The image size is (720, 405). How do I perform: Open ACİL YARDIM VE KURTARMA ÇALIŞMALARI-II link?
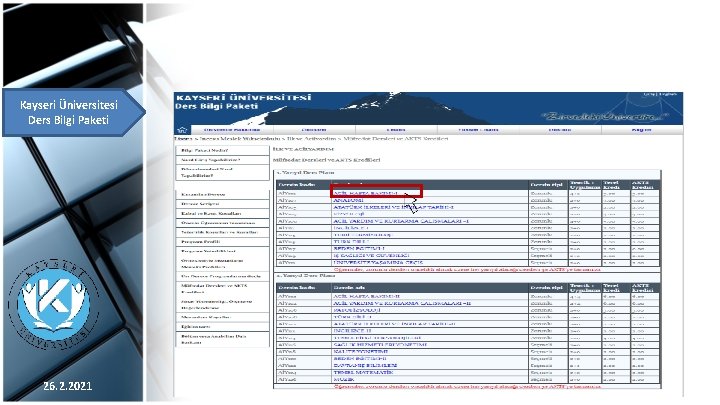[402, 303]
